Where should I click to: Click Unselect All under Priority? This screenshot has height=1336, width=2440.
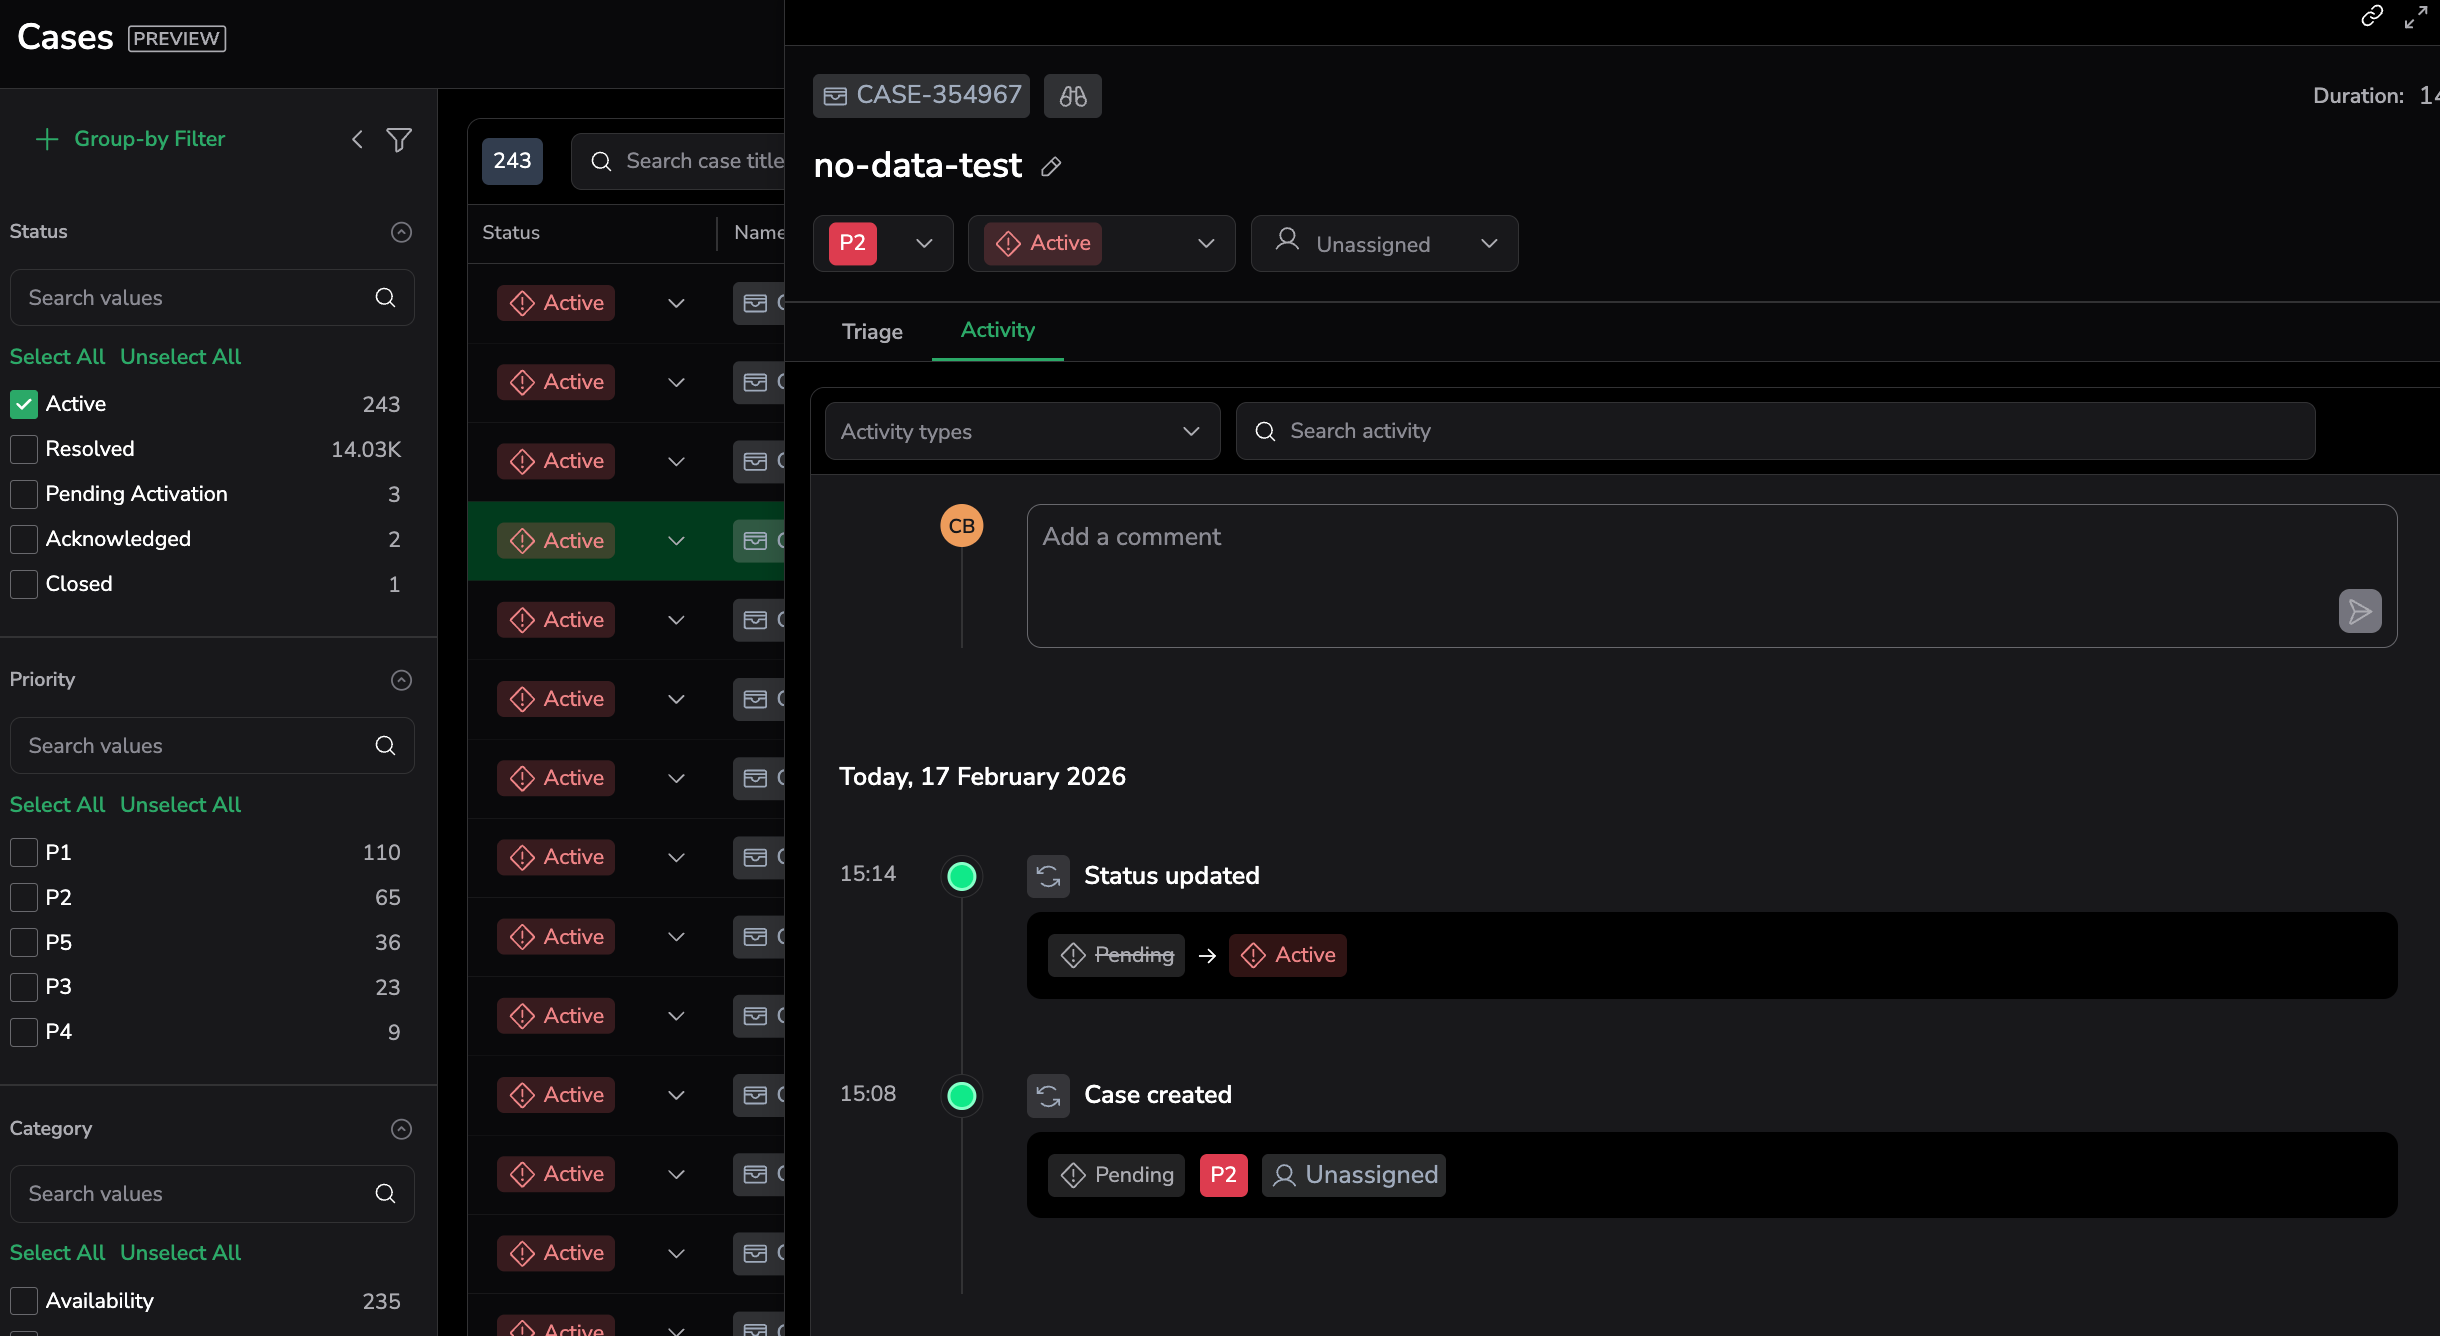point(180,805)
